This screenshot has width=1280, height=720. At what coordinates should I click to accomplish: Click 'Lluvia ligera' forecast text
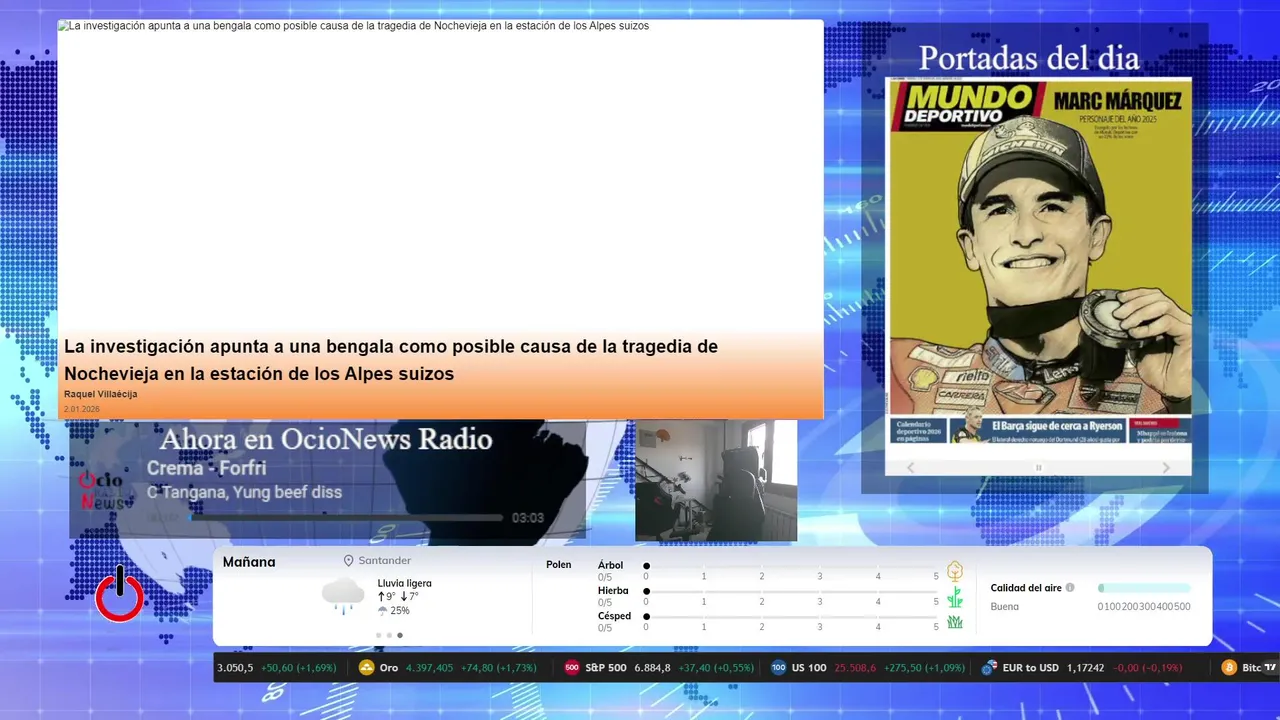[405, 583]
